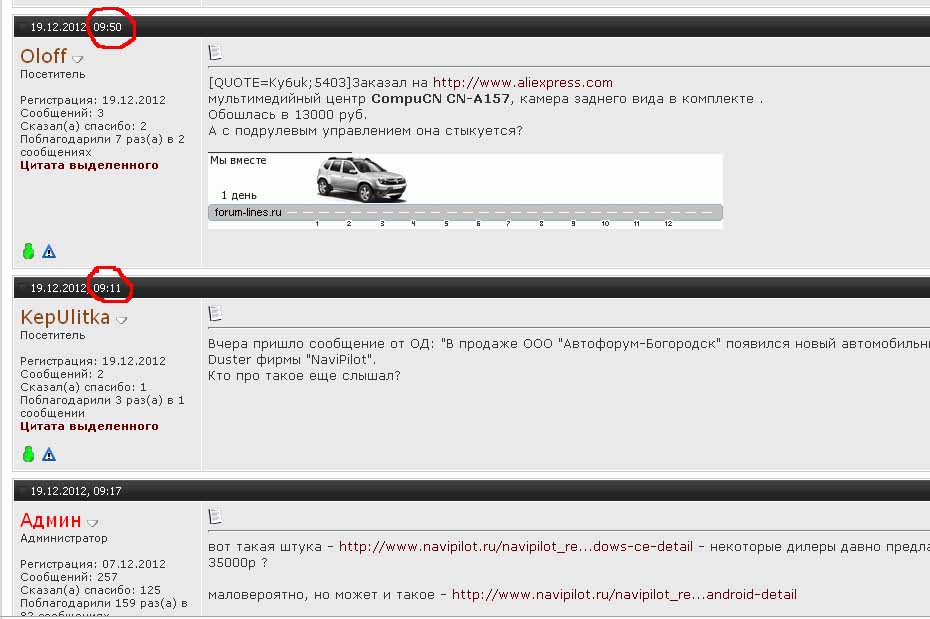Click 'Цитата выделенного' under KepUlitka's profile
This screenshot has width=930, height=619.
click(89, 426)
